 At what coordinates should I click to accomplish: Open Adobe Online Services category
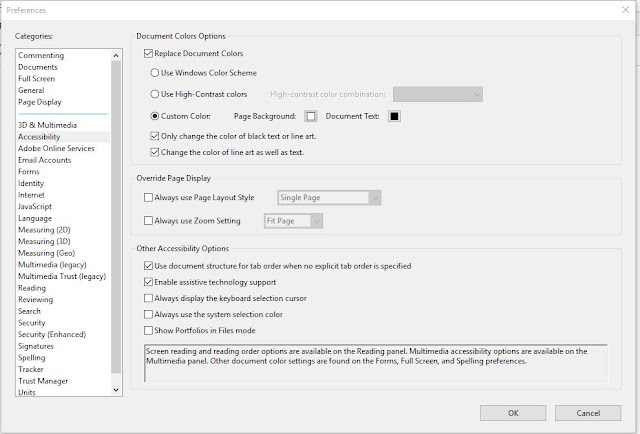56,148
